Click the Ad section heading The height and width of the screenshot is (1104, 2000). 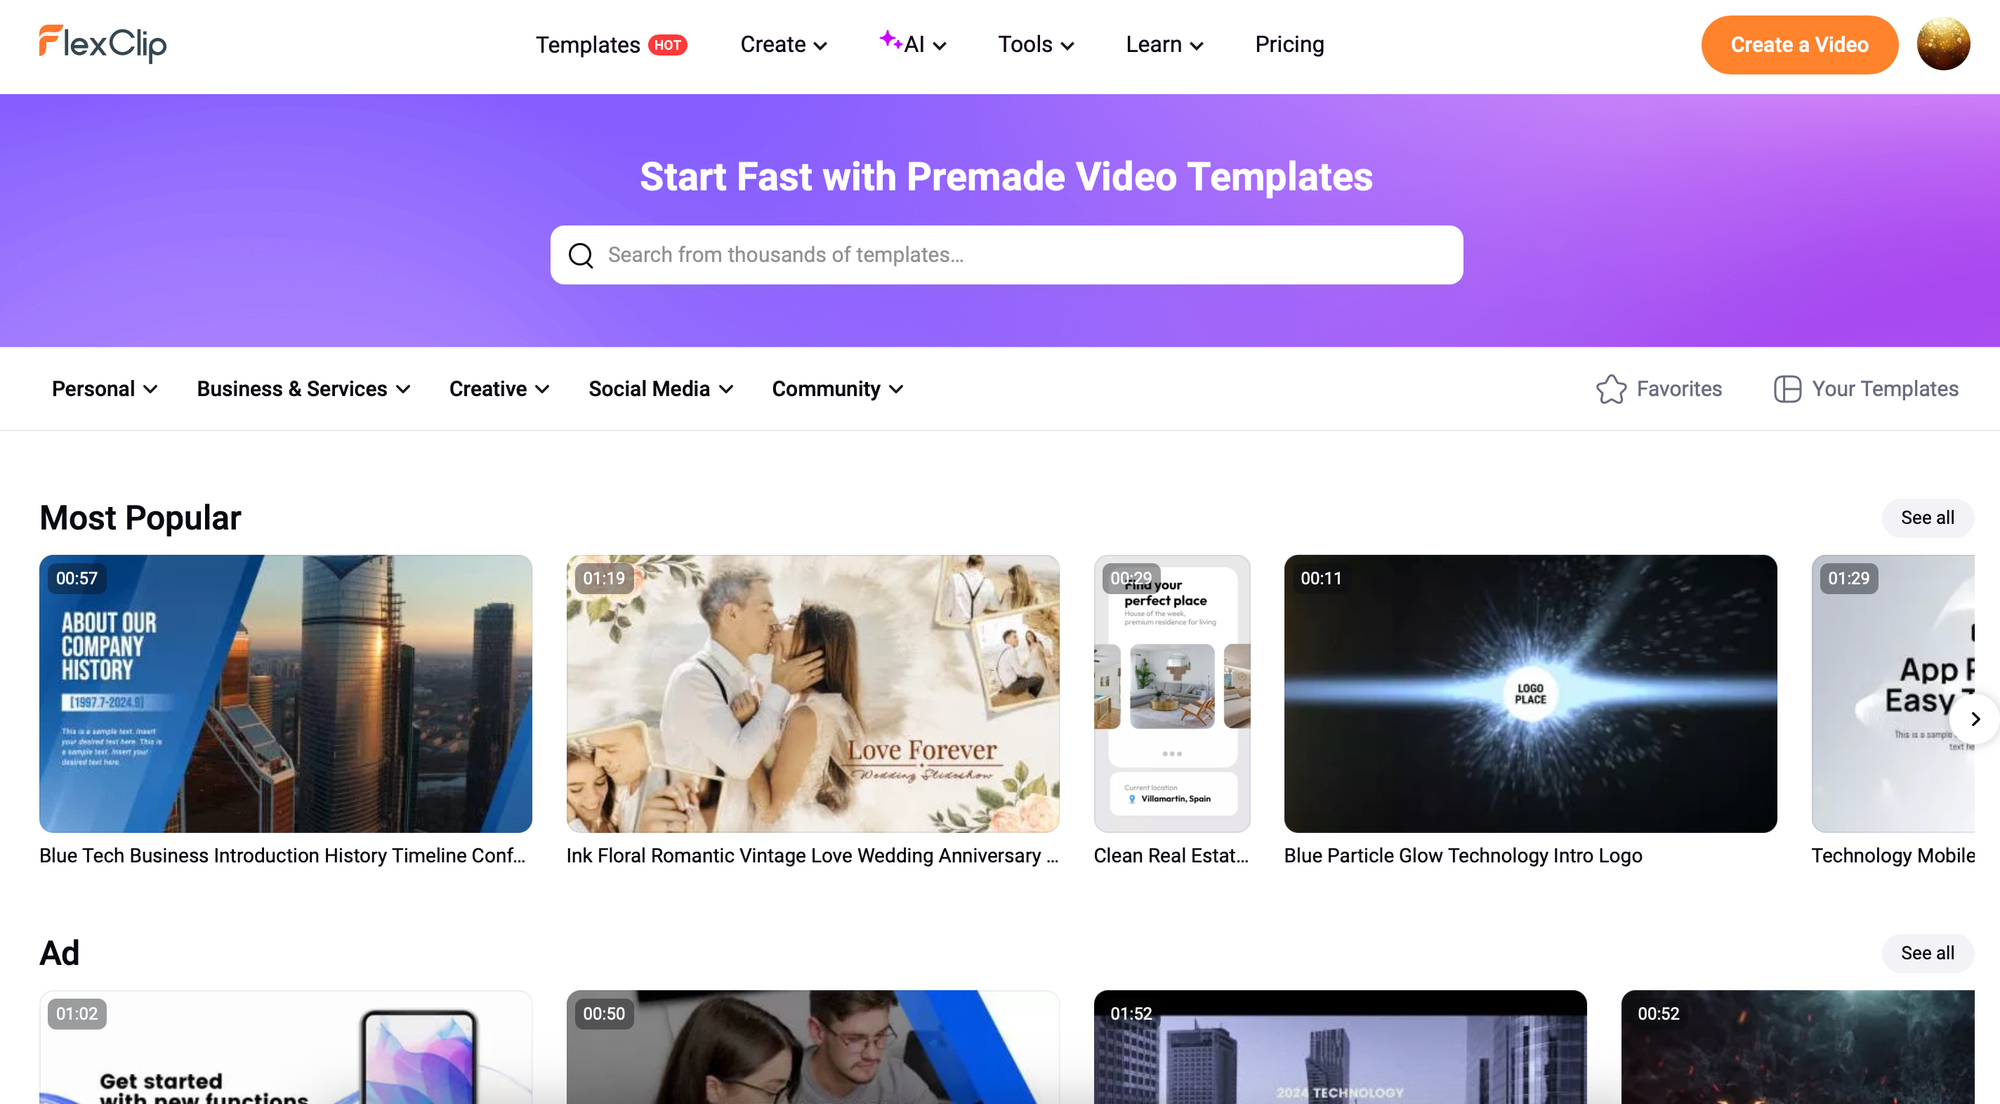(60, 954)
